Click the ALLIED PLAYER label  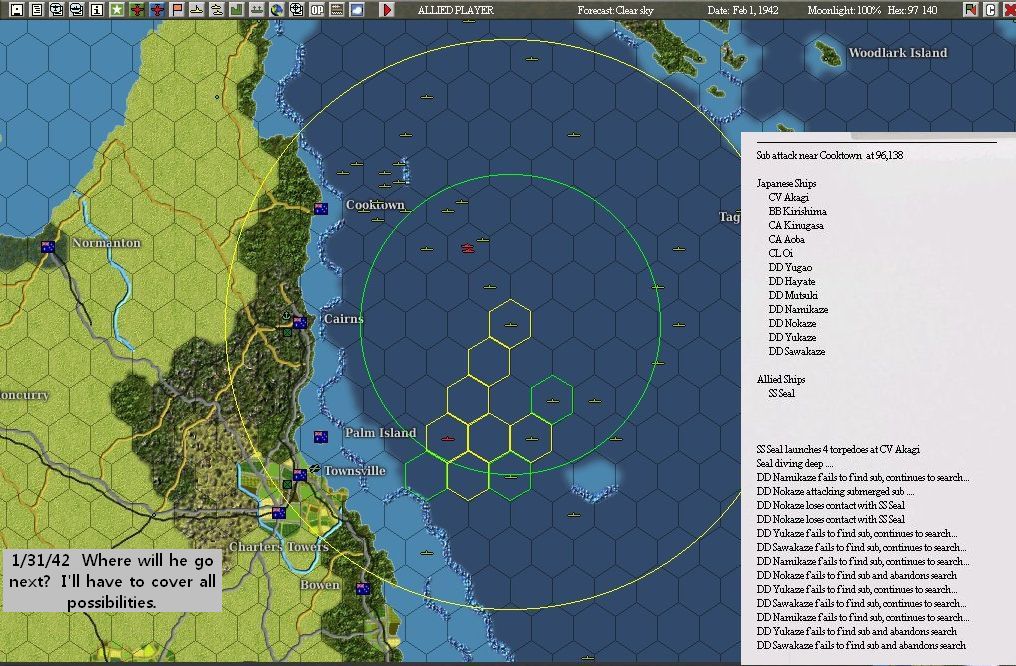[456, 10]
